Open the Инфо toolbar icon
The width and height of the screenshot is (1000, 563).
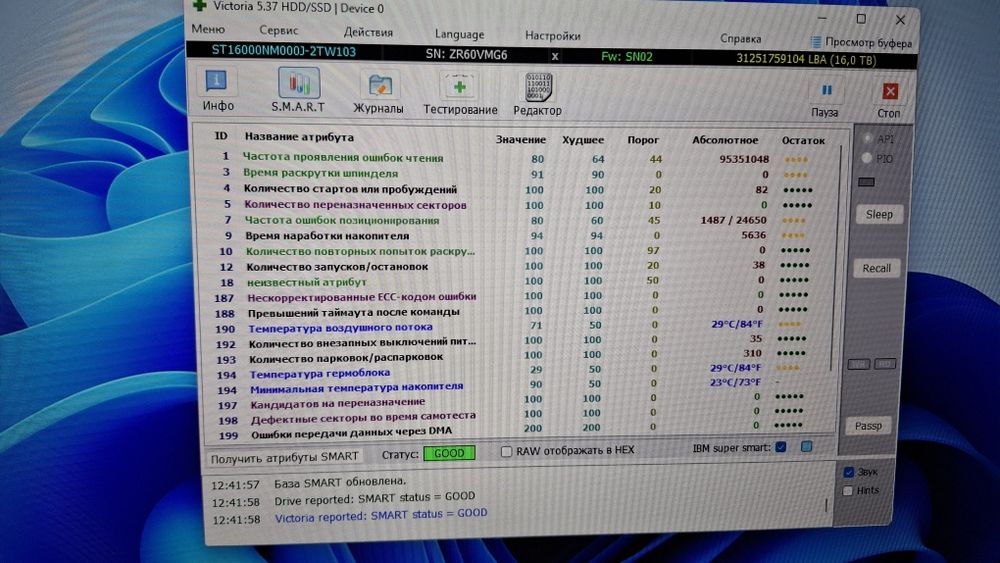pos(217,91)
